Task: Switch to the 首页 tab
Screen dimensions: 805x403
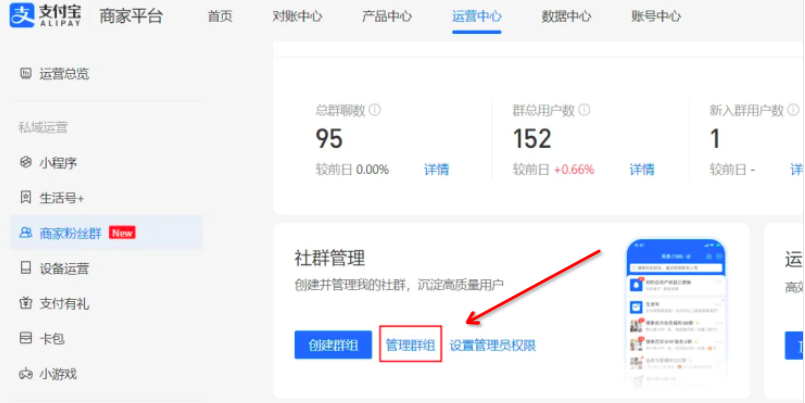Action: point(220,17)
